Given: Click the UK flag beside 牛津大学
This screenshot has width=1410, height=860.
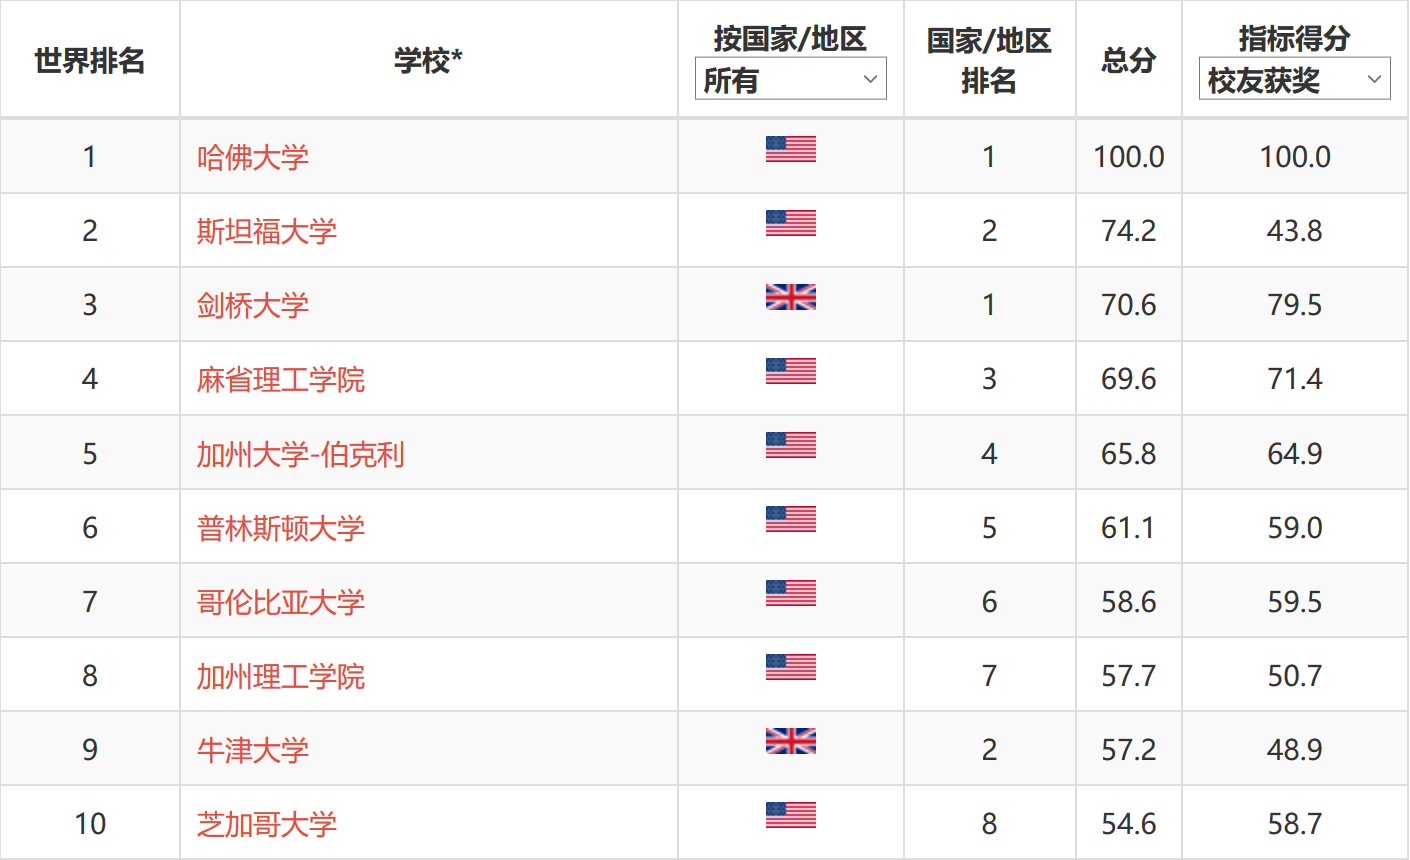Looking at the screenshot, I should click(x=790, y=741).
